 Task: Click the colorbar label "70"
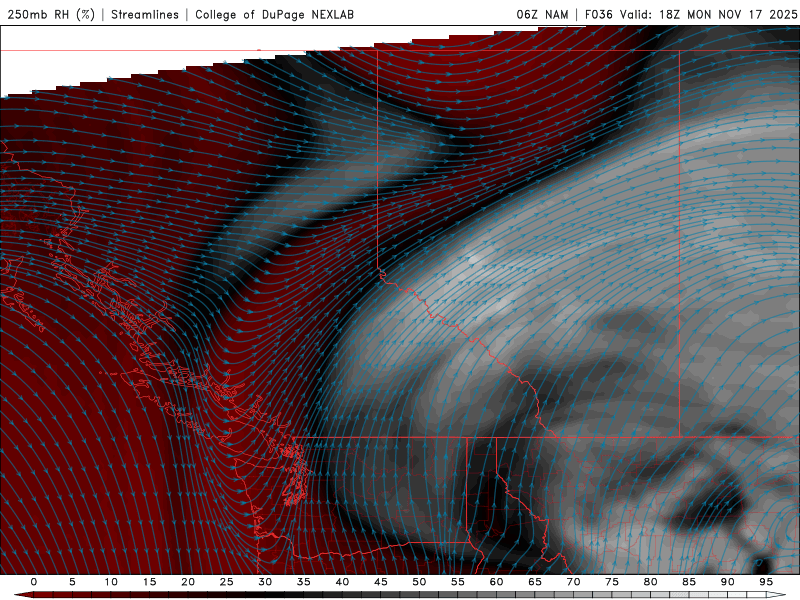(x=573, y=582)
